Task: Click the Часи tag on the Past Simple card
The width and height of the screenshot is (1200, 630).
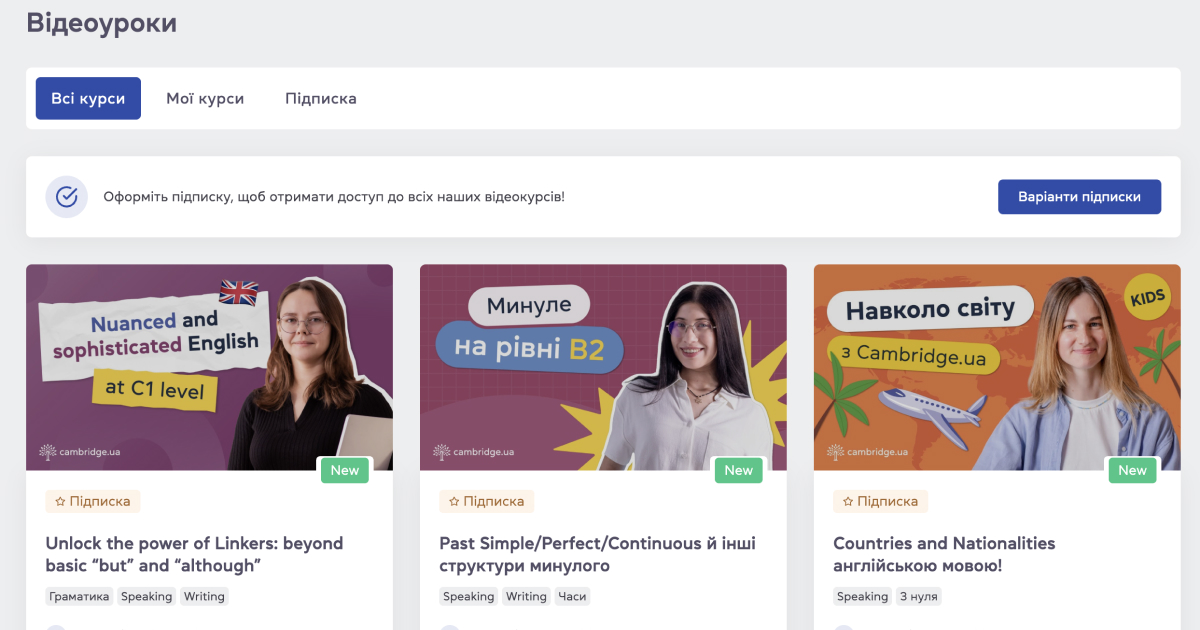Action: [x=574, y=596]
